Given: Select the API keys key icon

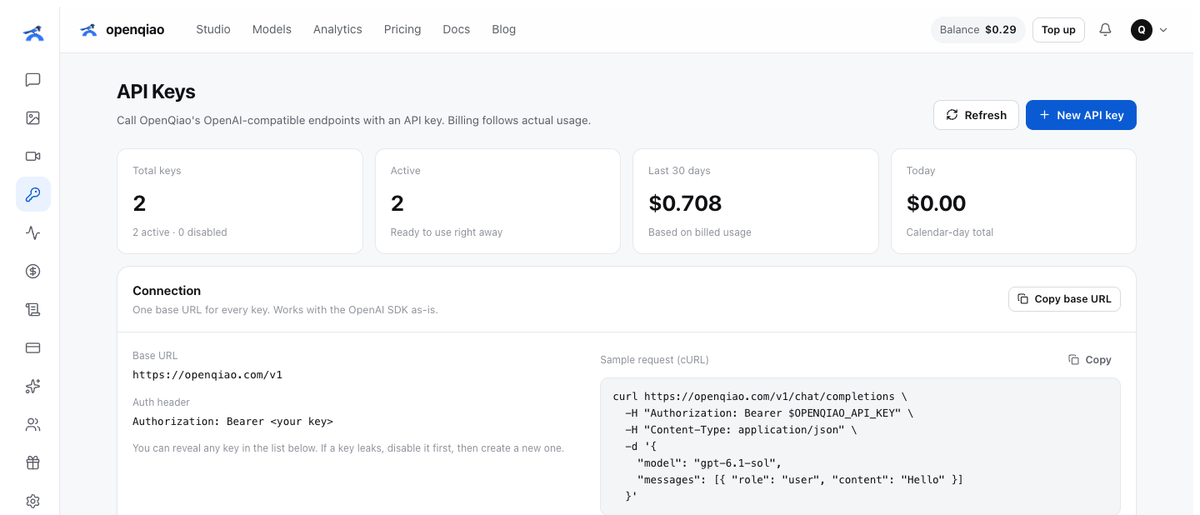Looking at the screenshot, I should coord(33,194).
